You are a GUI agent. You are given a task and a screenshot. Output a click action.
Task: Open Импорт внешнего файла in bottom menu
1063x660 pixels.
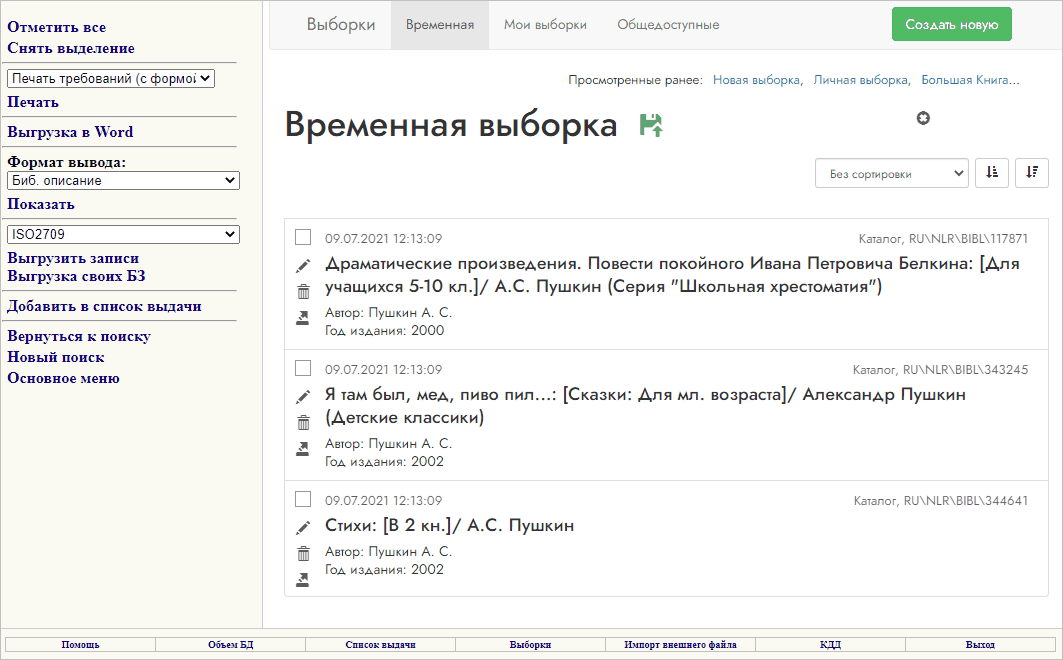coord(680,644)
